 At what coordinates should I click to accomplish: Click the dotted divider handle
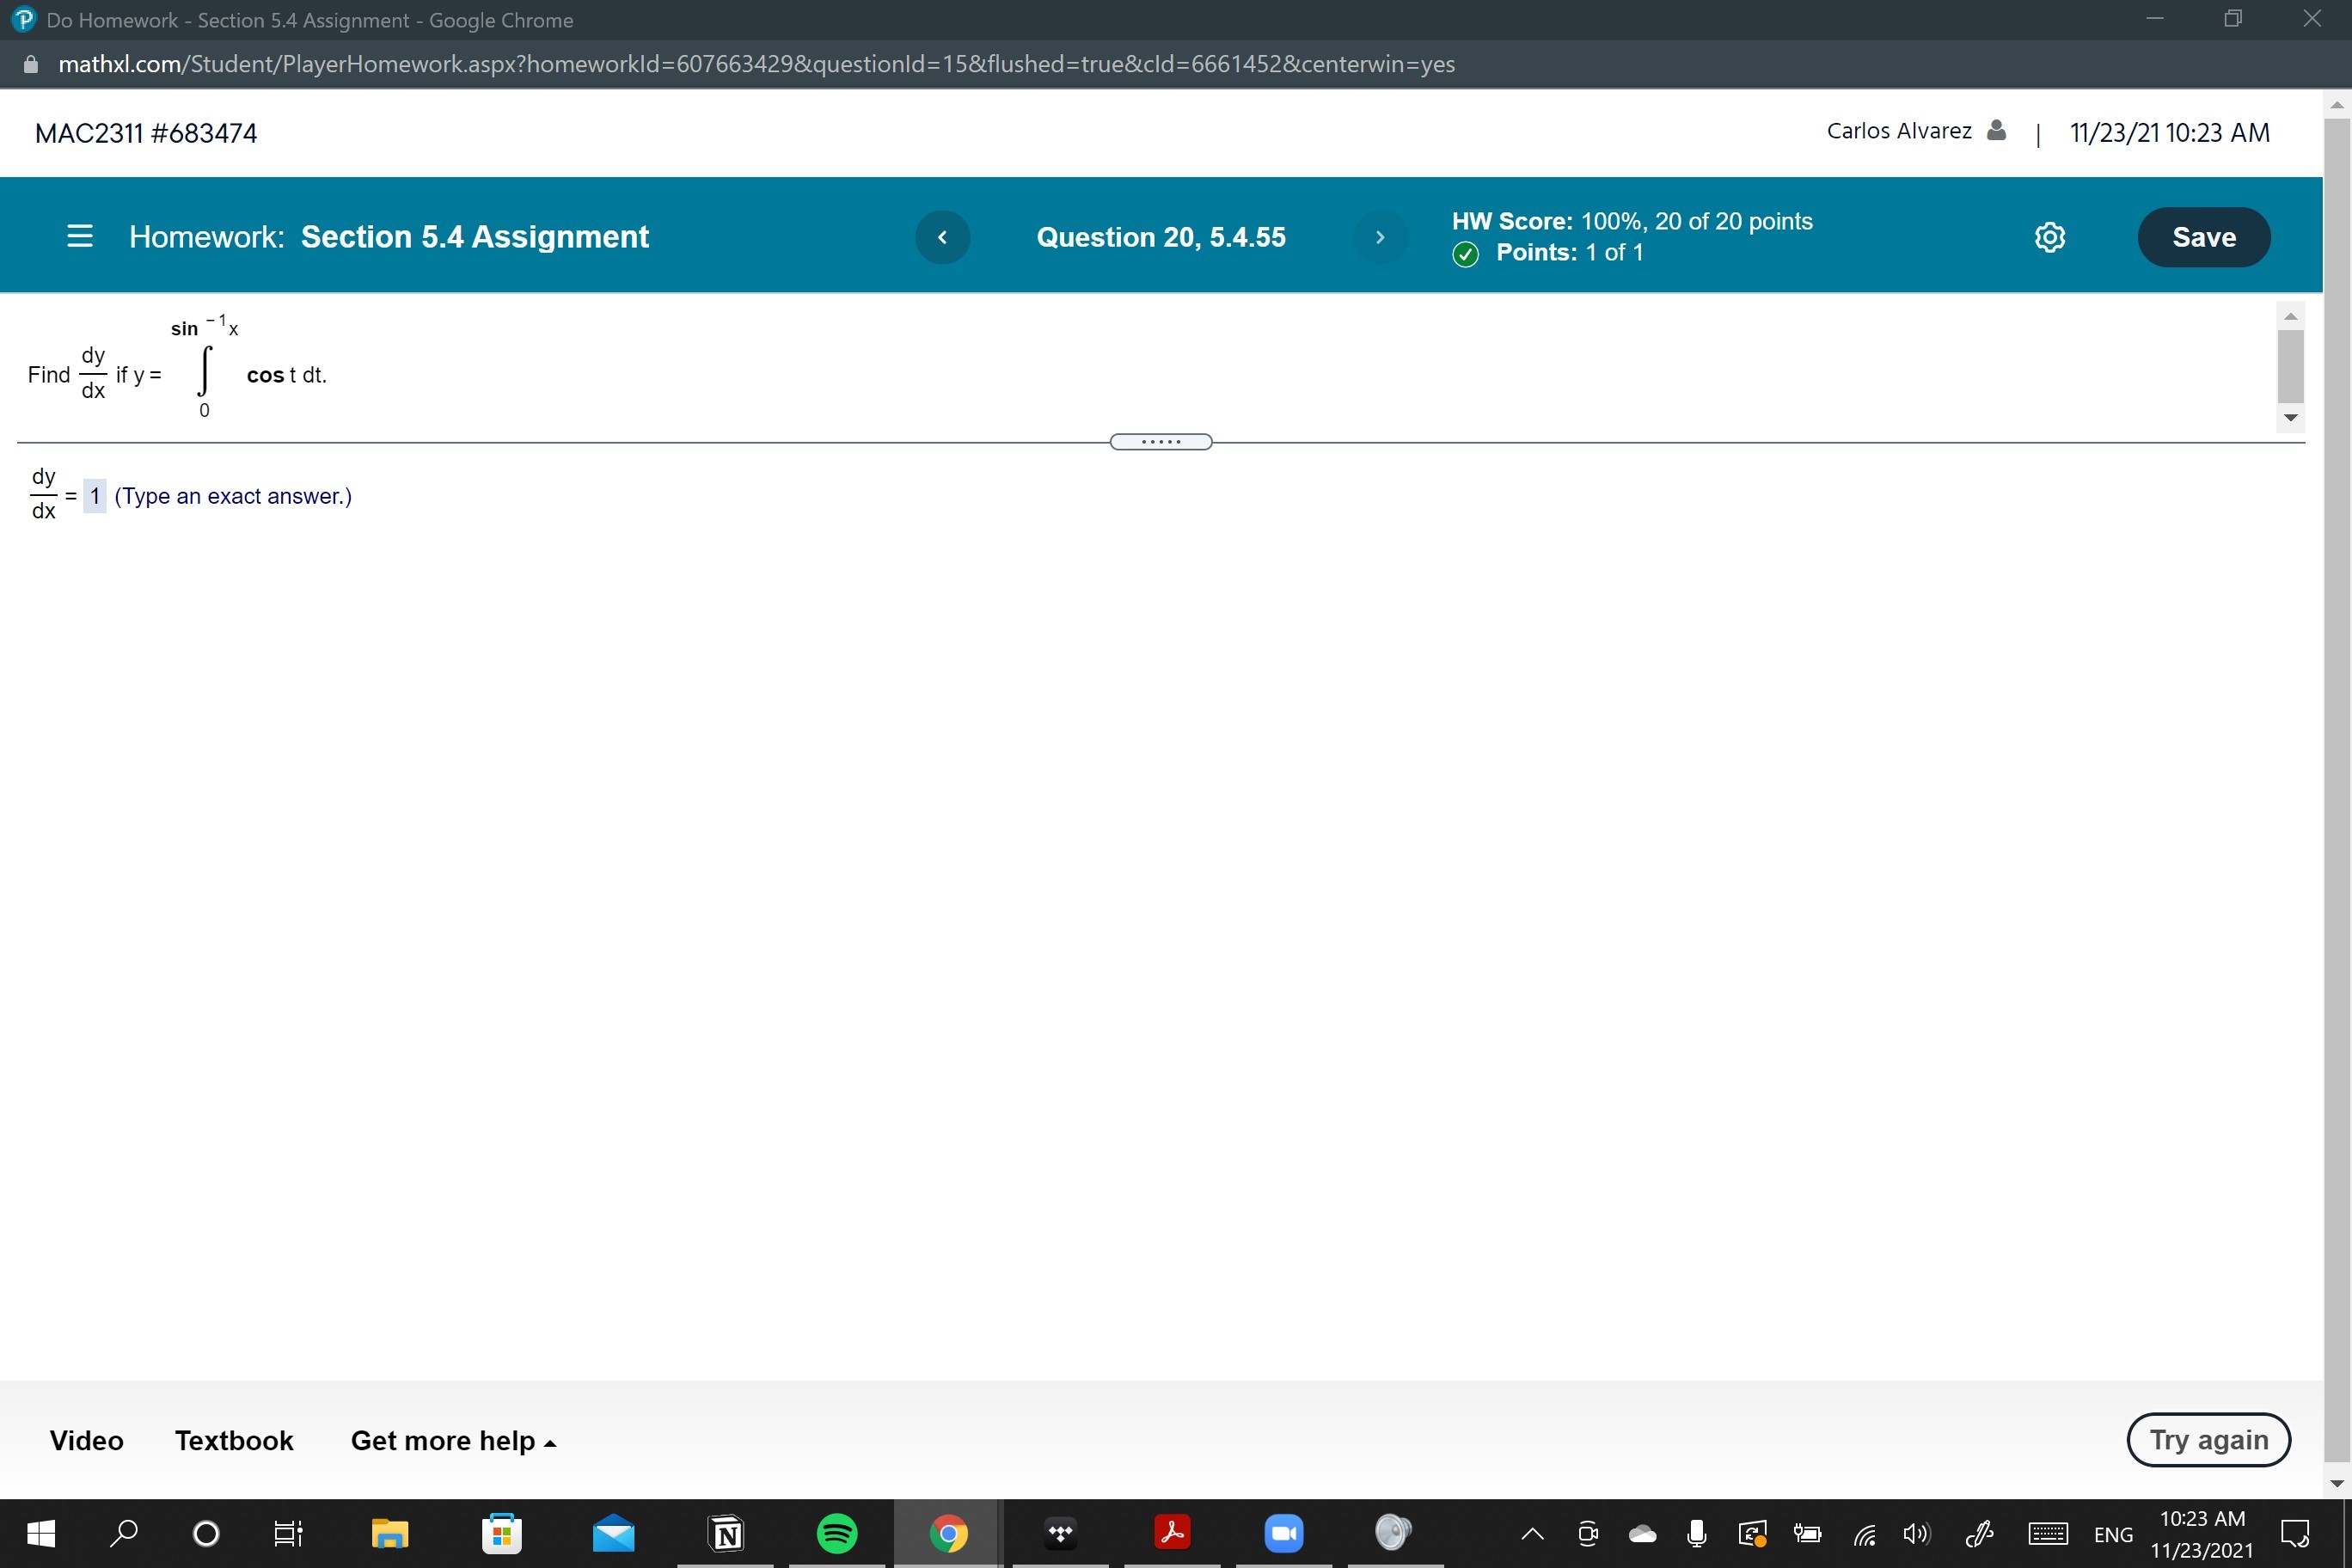tap(1160, 441)
